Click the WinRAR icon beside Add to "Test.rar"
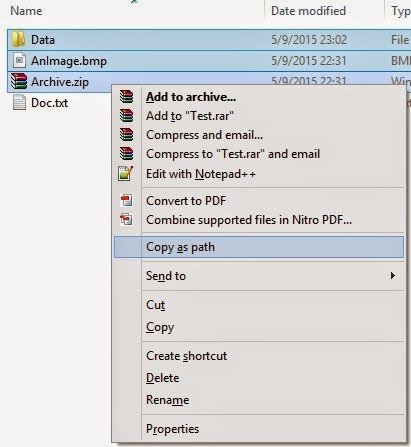 pos(127,116)
